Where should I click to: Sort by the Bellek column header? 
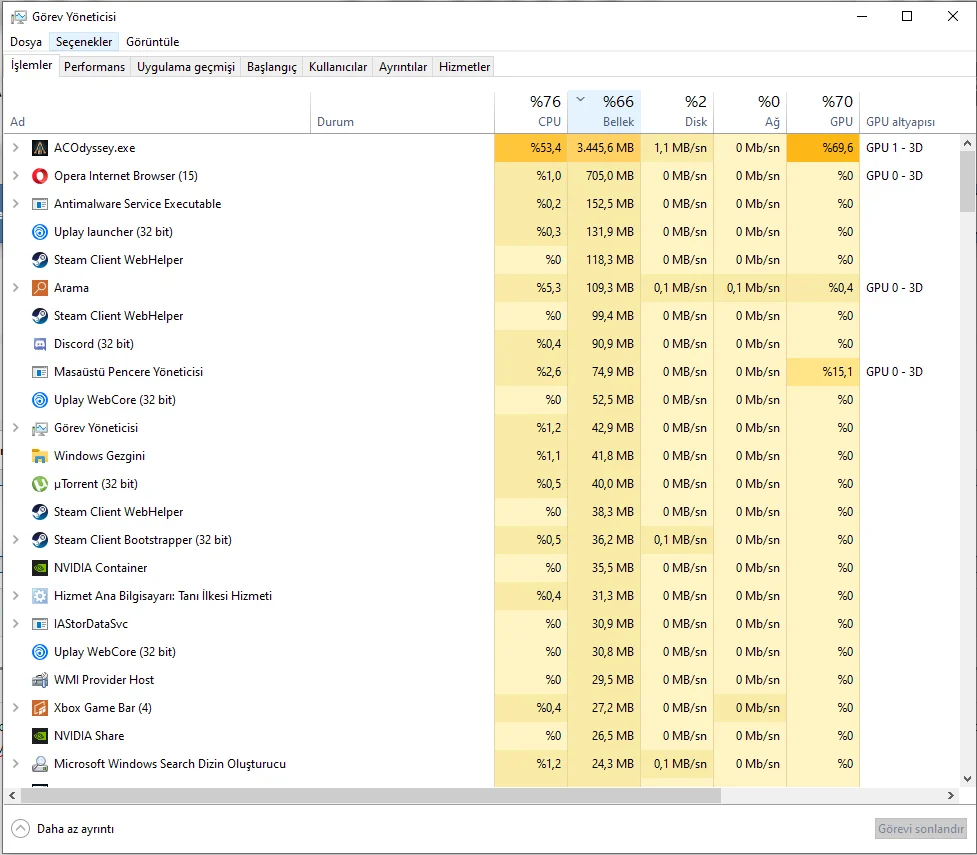tap(604, 112)
